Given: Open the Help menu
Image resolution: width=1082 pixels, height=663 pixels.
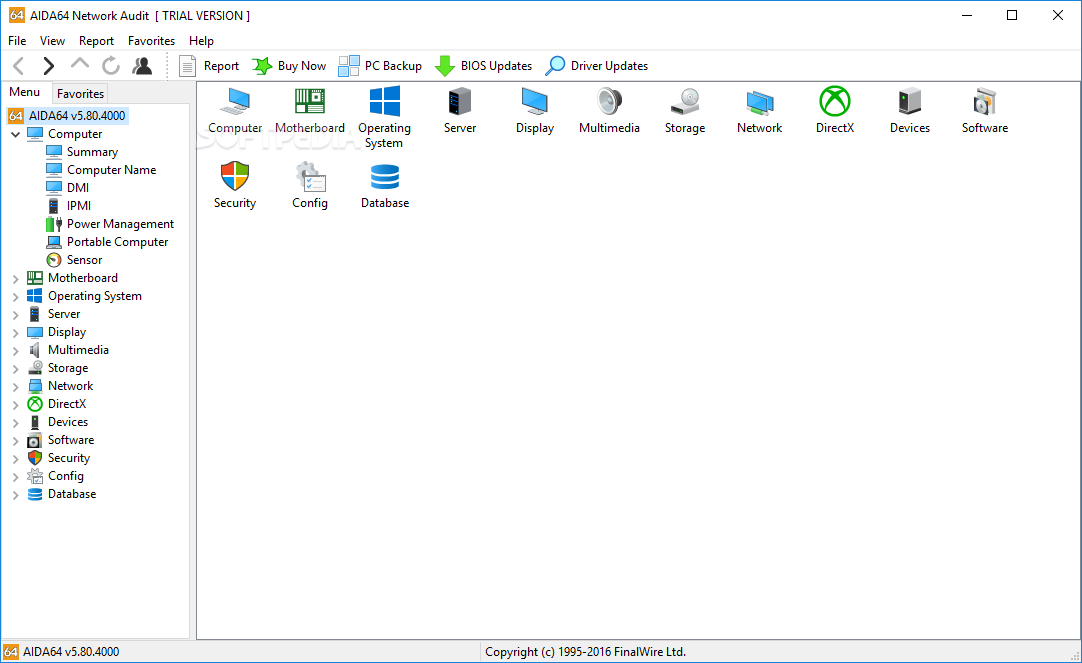Looking at the screenshot, I should pos(201,41).
